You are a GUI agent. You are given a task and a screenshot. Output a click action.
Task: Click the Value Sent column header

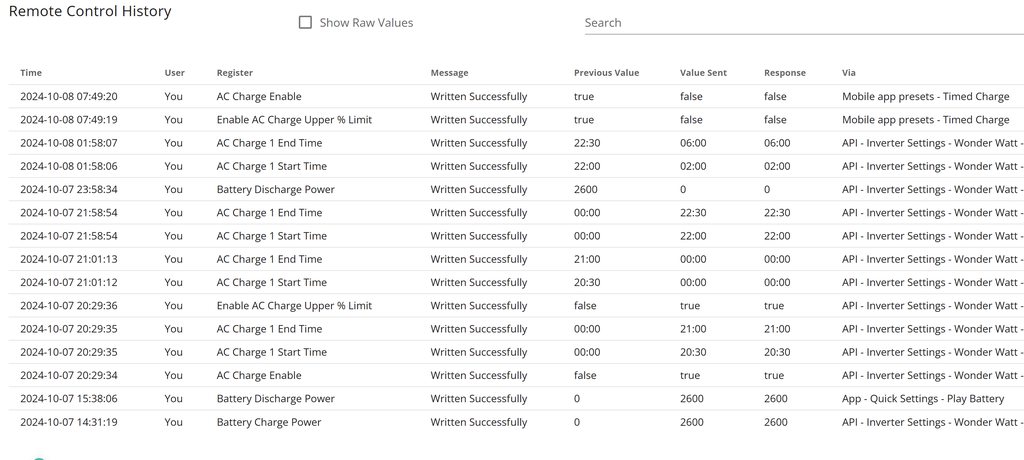pyautogui.click(x=705, y=73)
